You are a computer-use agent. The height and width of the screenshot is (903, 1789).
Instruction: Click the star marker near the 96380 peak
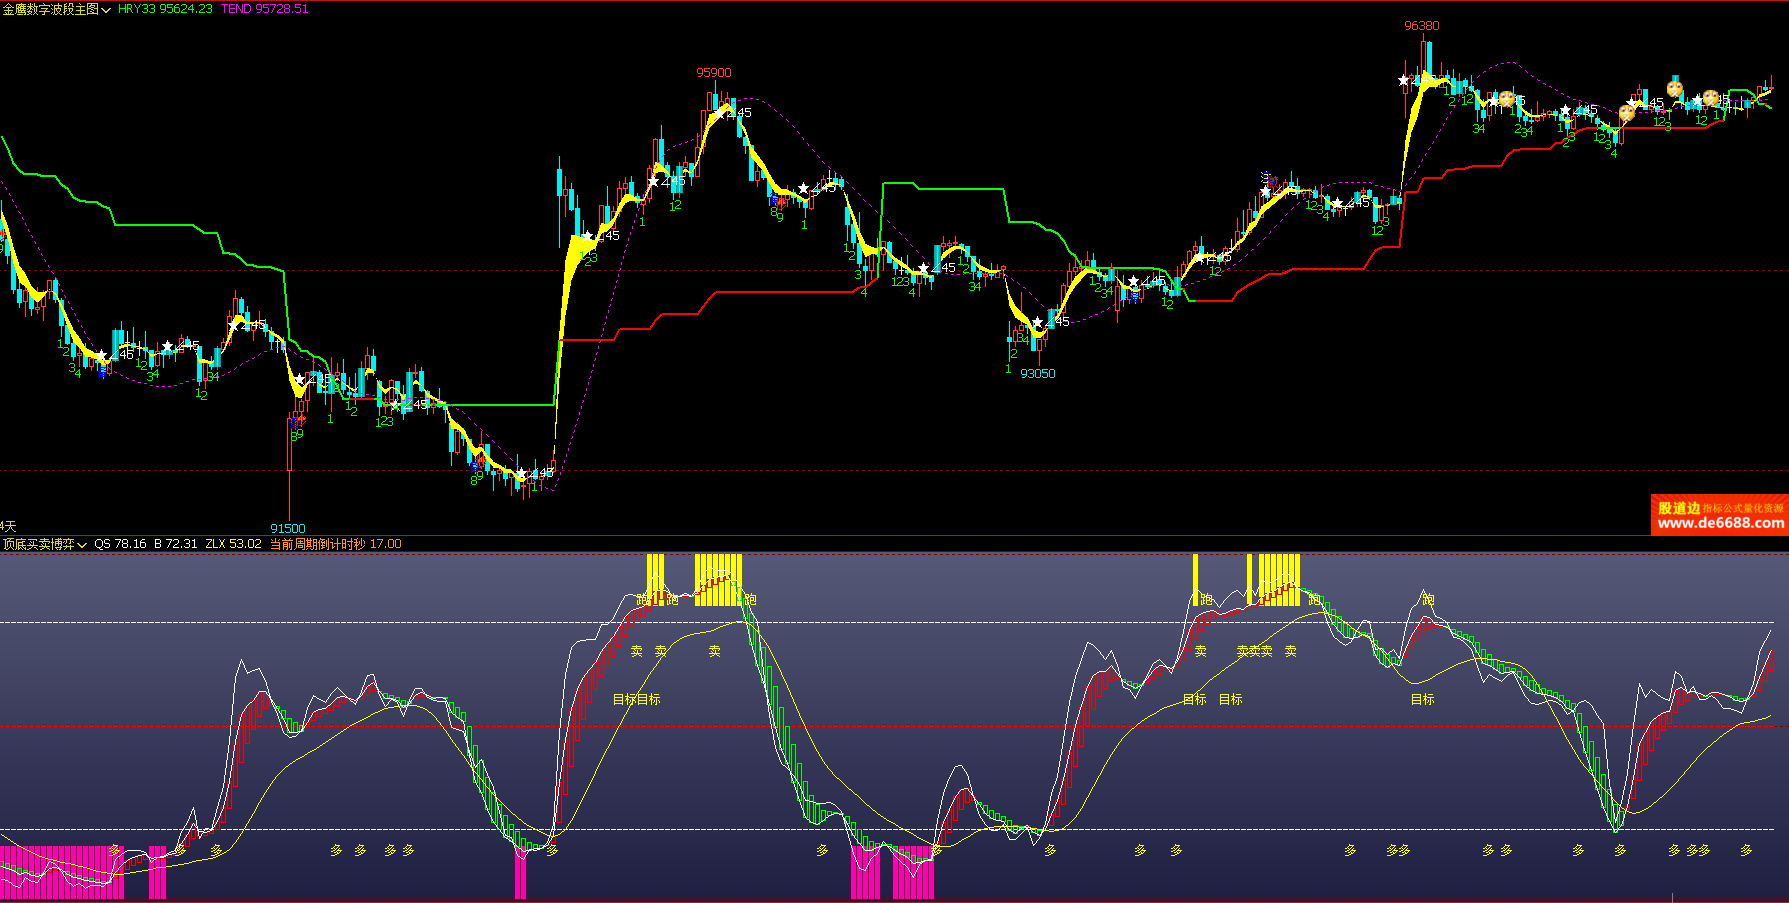coord(1404,80)
